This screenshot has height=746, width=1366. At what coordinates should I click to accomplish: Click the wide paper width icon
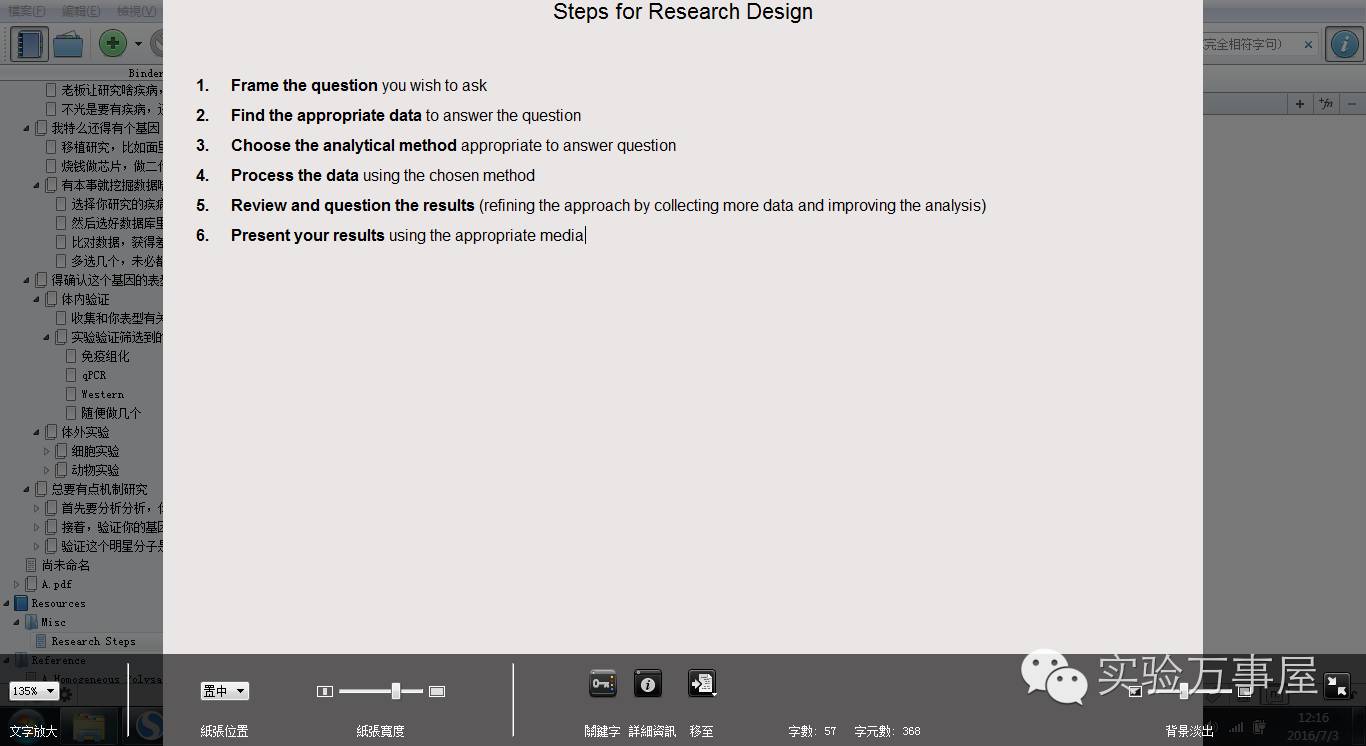point(437,691)
